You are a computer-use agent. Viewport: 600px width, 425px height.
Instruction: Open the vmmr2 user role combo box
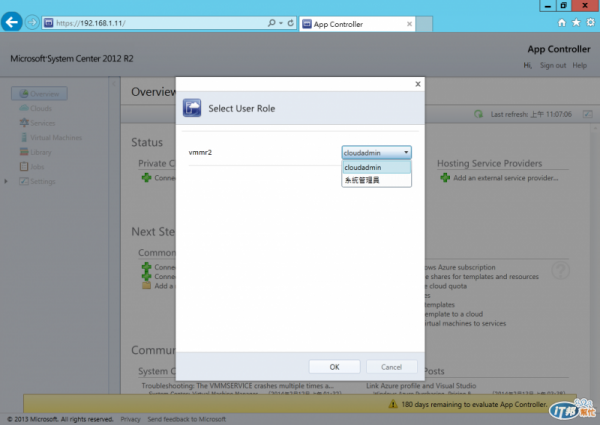tap(376, 153)
